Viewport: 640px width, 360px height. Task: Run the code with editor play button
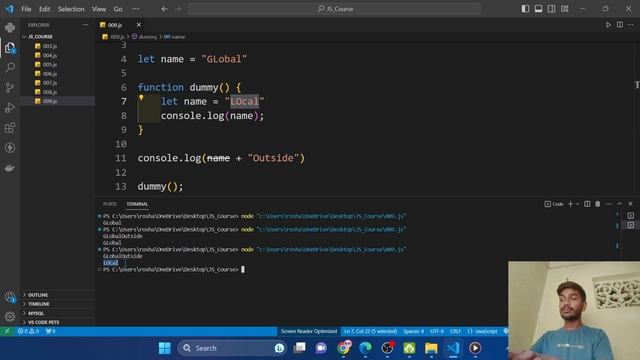point(608,25)
